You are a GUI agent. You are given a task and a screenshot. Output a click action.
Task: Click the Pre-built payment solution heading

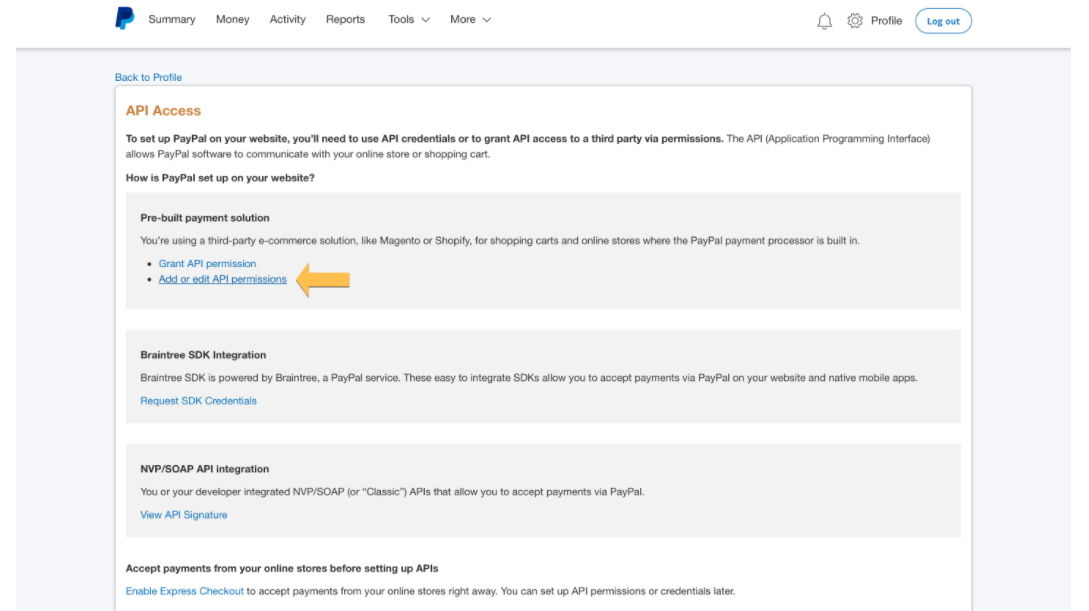pos(205,217)
